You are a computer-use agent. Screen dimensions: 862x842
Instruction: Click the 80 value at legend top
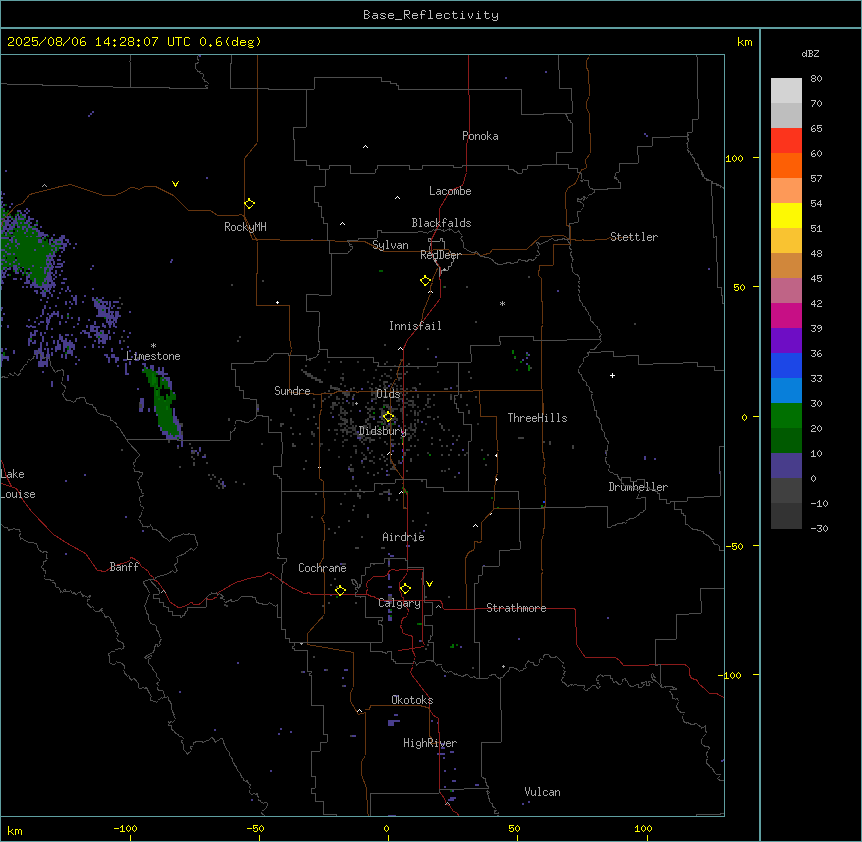(816, 78)
